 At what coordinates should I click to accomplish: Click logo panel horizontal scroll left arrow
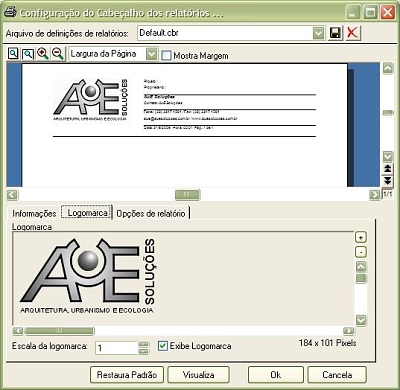[18, 331]
